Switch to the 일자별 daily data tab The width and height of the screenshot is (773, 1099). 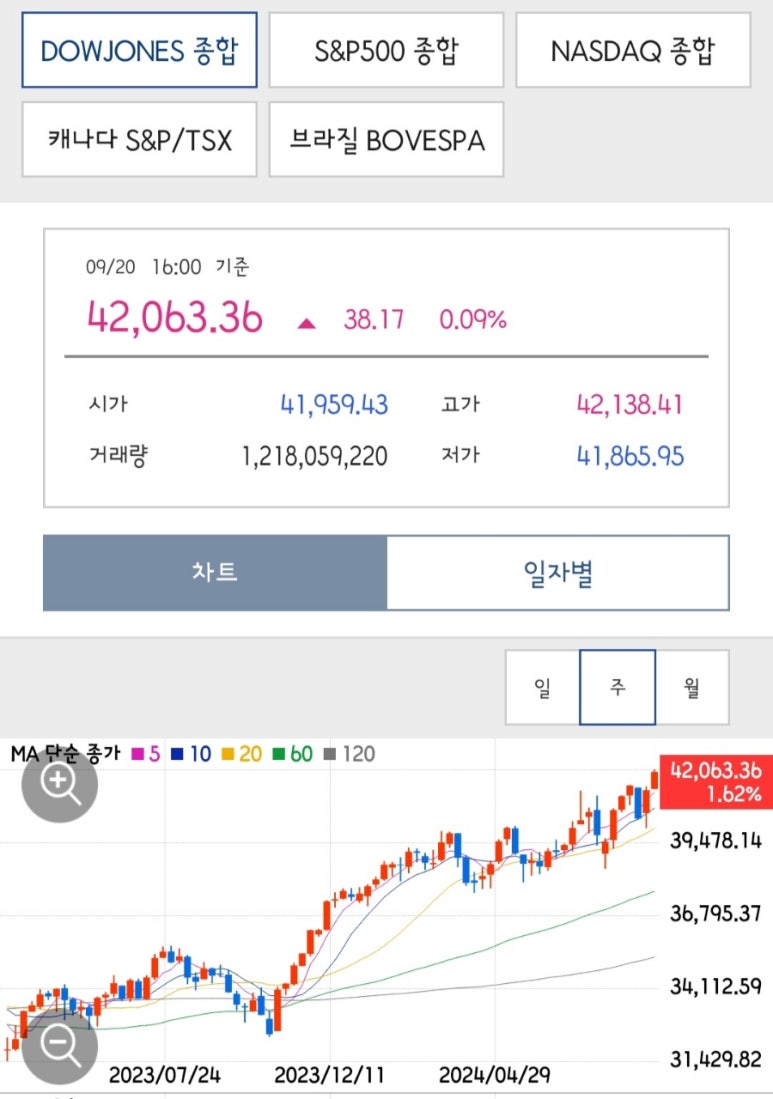558,573
